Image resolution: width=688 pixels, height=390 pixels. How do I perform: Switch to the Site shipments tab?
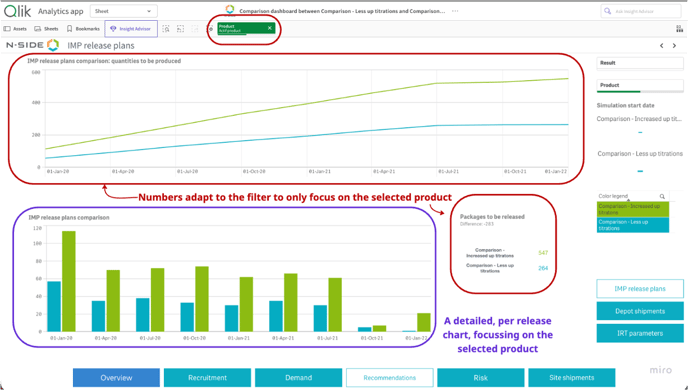(572, 378)
